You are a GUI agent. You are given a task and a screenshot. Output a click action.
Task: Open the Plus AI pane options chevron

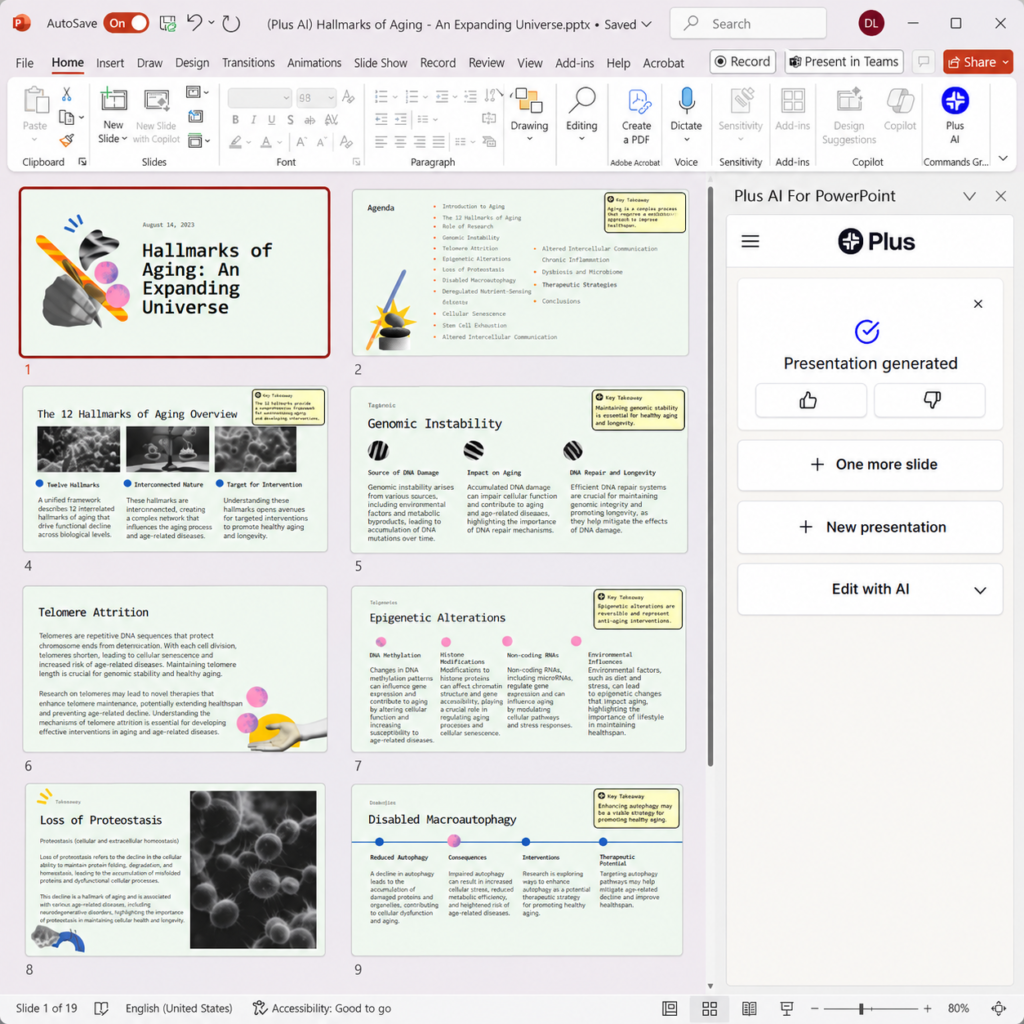coord(969,196)
